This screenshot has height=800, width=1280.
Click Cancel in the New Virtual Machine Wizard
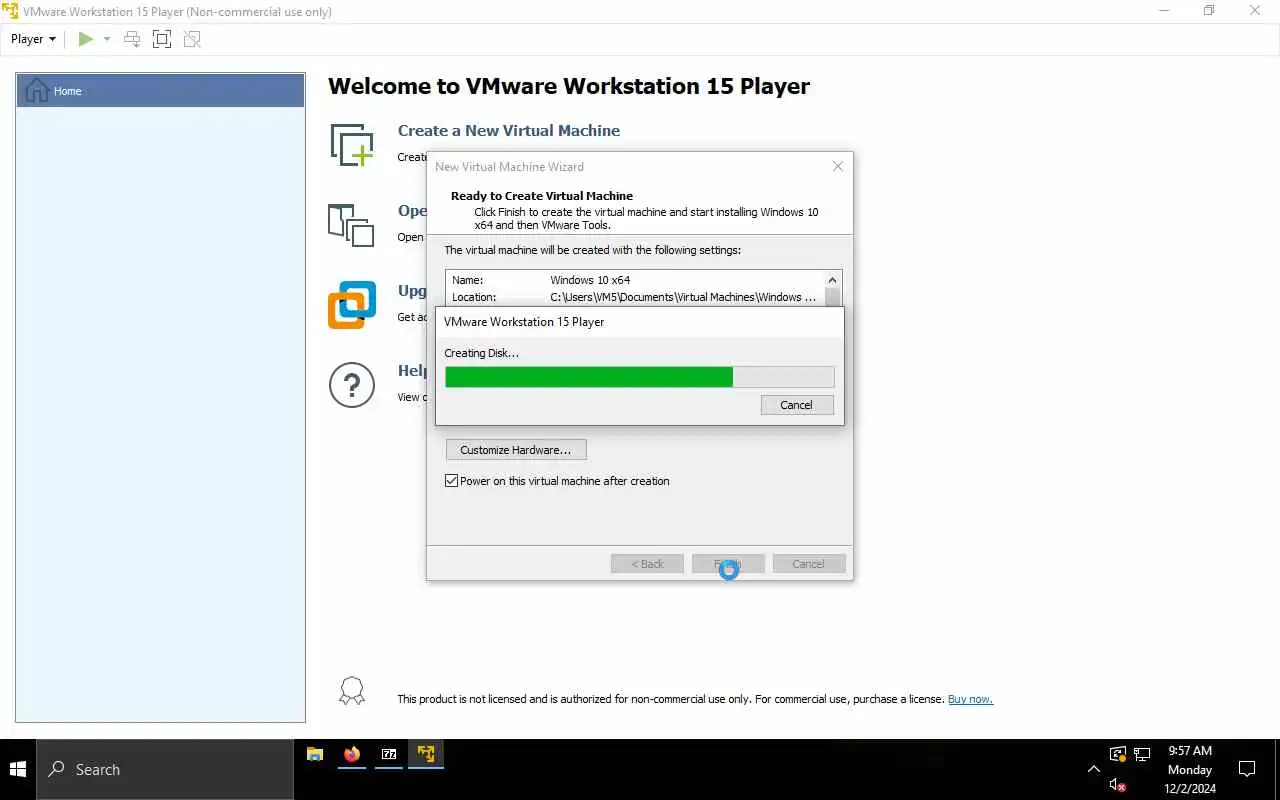click(x=809, y=564)
